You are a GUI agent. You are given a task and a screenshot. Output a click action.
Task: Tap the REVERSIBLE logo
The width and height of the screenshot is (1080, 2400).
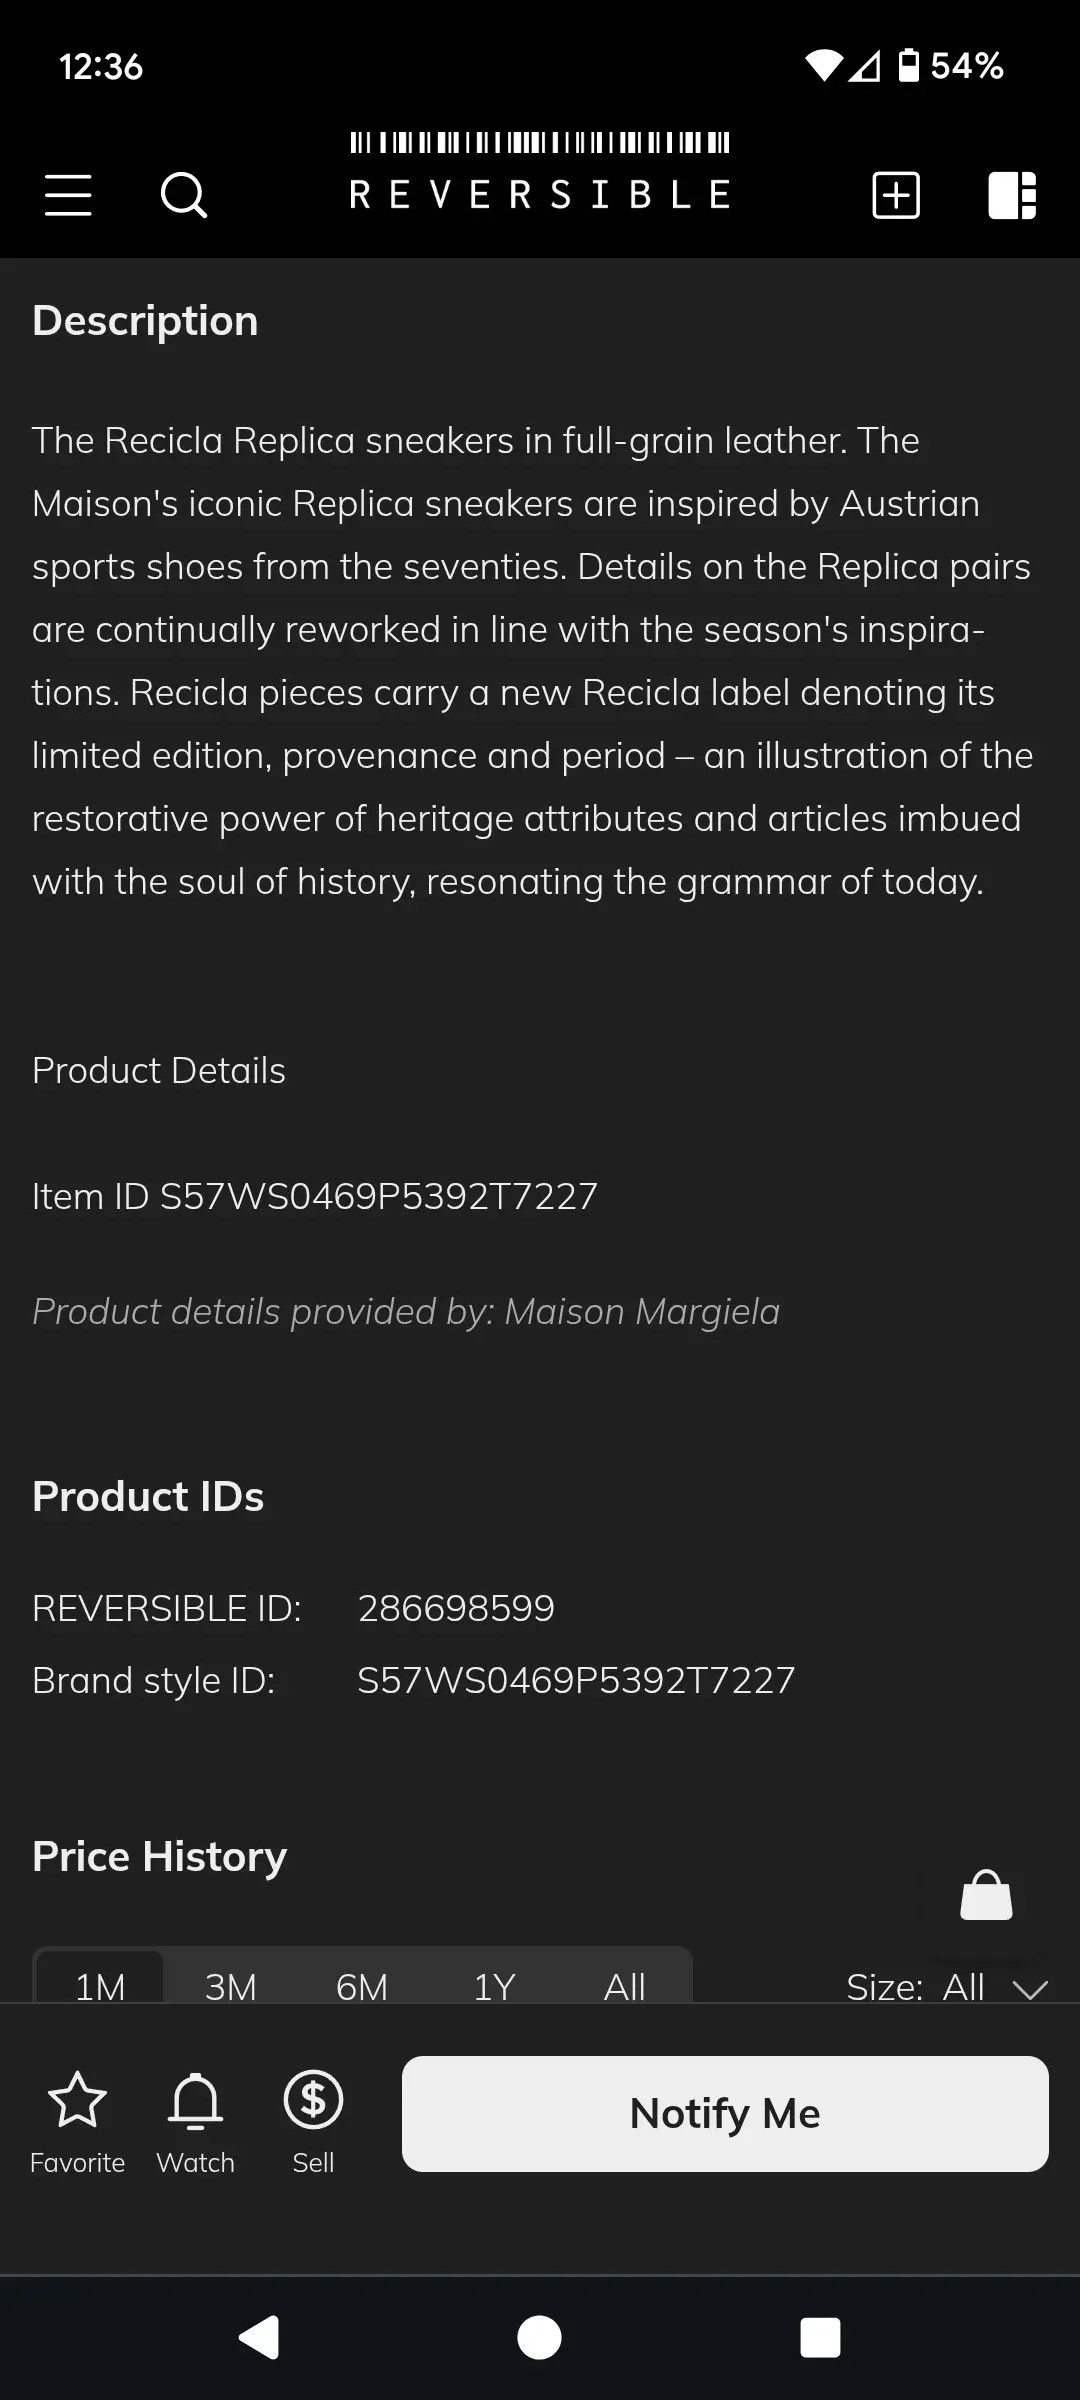click(540, 171)
